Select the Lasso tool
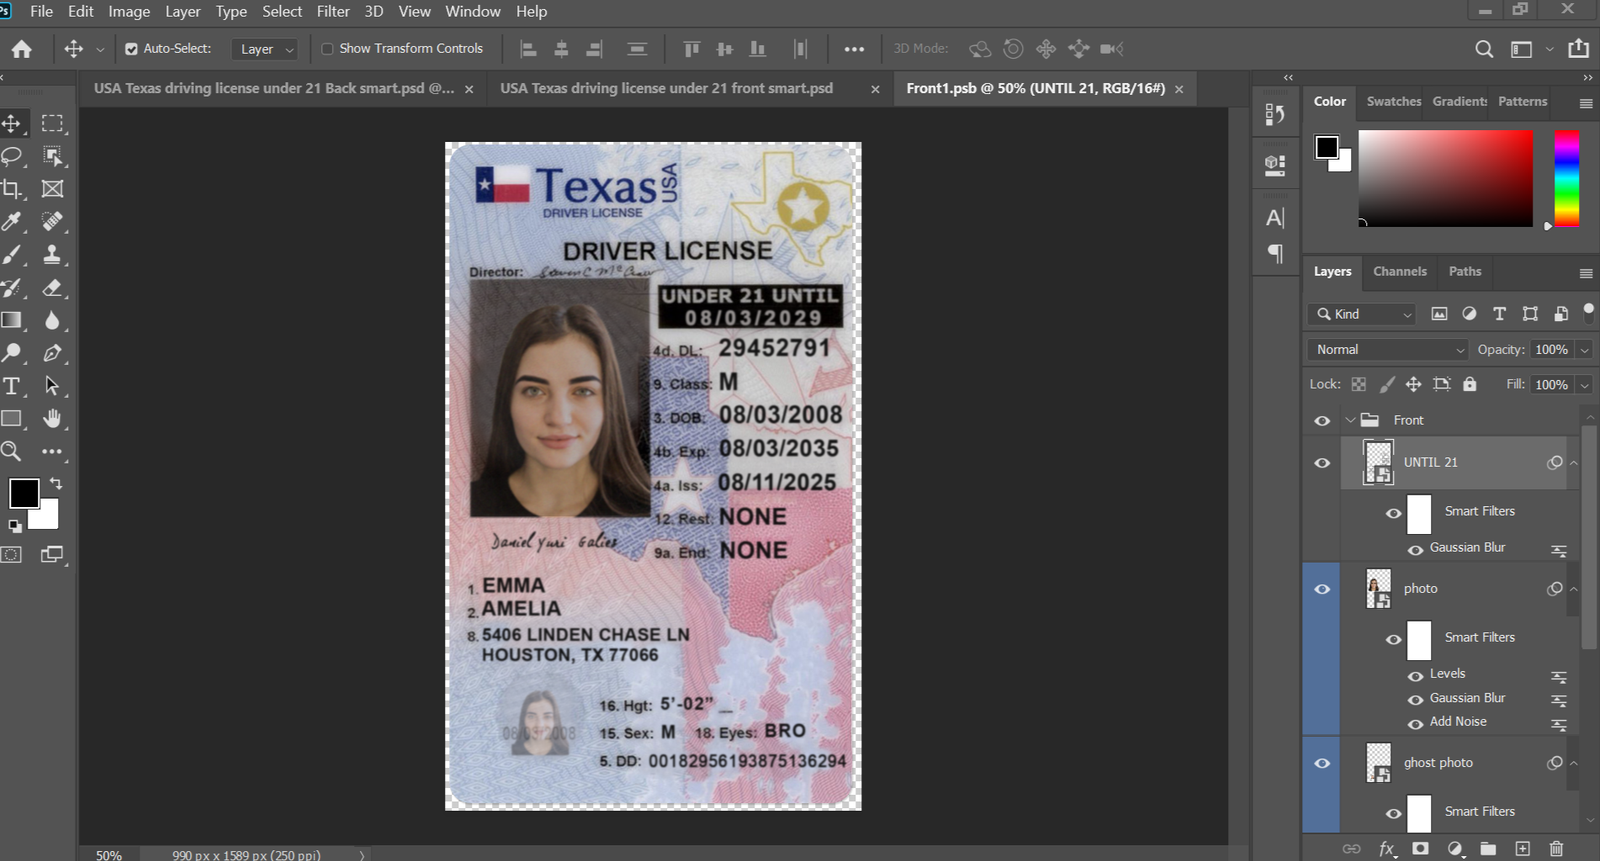This screenshot has height=861, width=1600. tap(11, 156)
